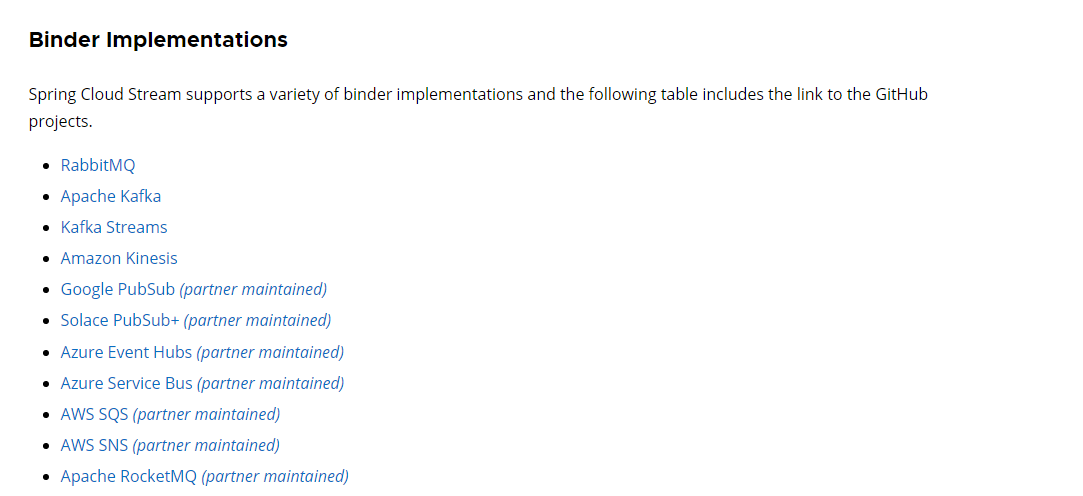Open the RabbitMQ binder link
The width and height of the screenshot is (1083, 496).
click(97, 166)
